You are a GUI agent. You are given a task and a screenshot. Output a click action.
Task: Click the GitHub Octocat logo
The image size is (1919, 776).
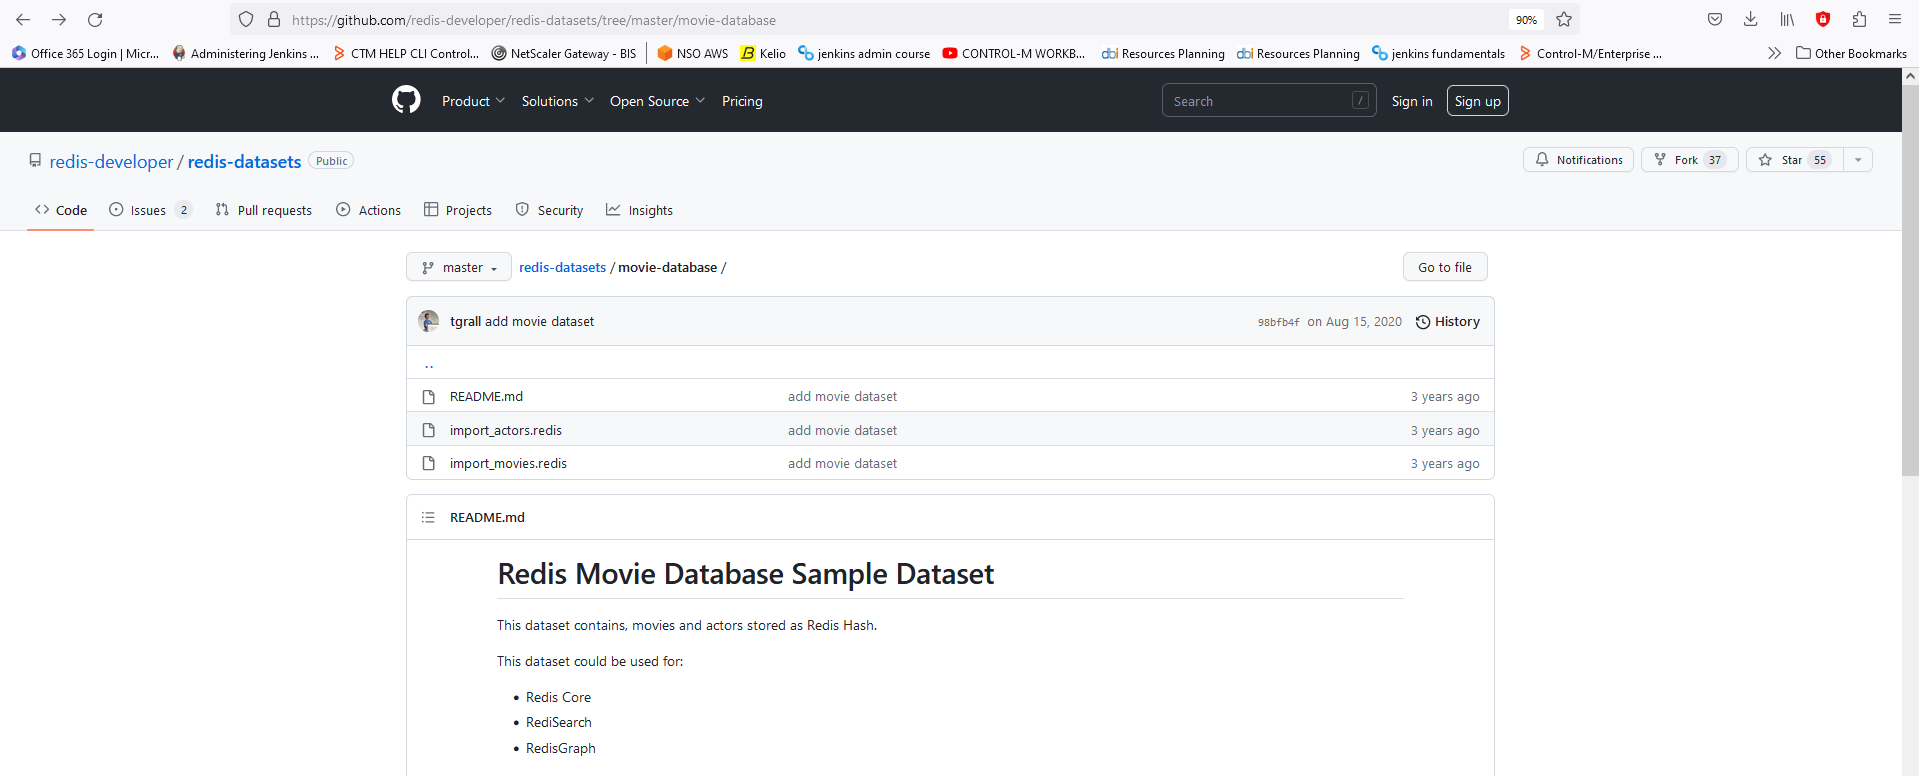coord(406,100)
